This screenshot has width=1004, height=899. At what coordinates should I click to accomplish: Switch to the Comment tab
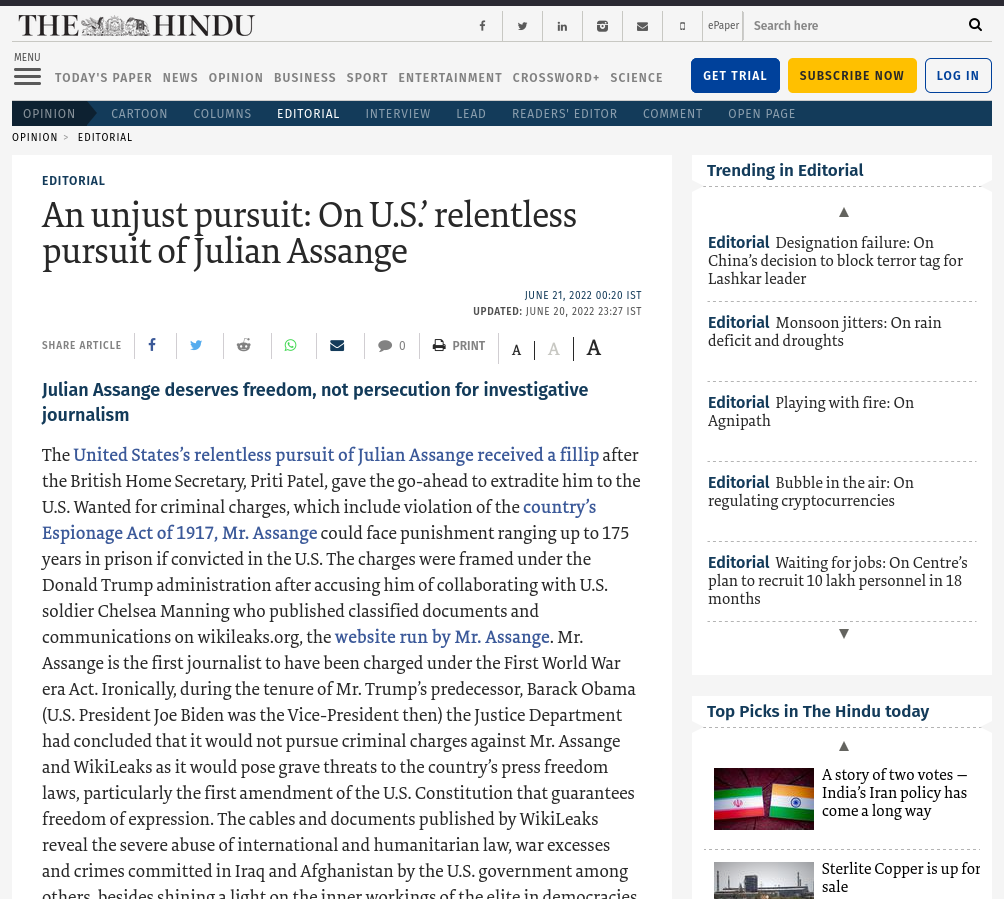[x=672, y=113]
